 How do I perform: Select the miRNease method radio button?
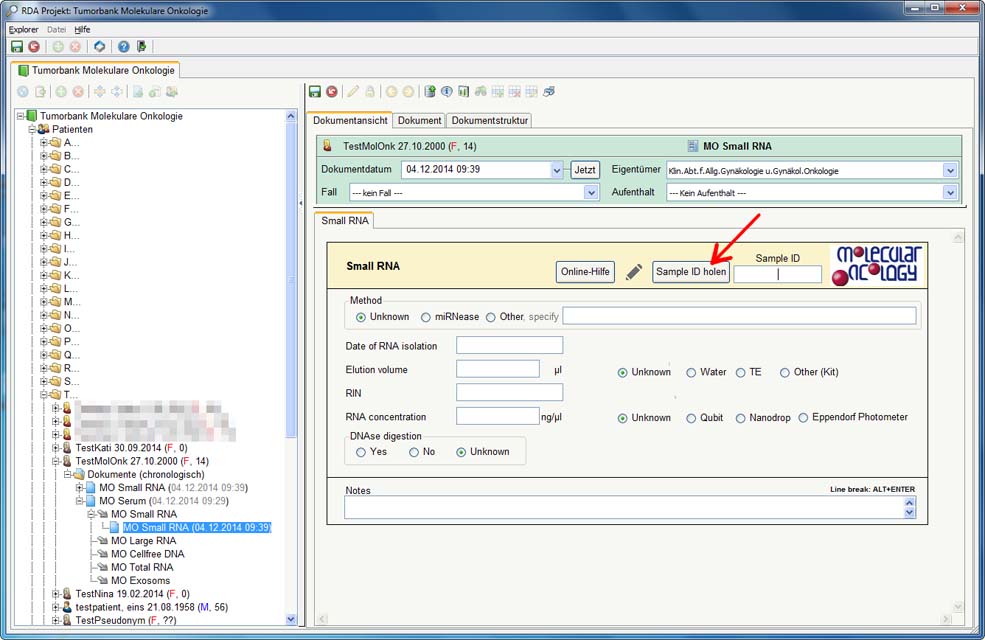click(x=426, y=317)
